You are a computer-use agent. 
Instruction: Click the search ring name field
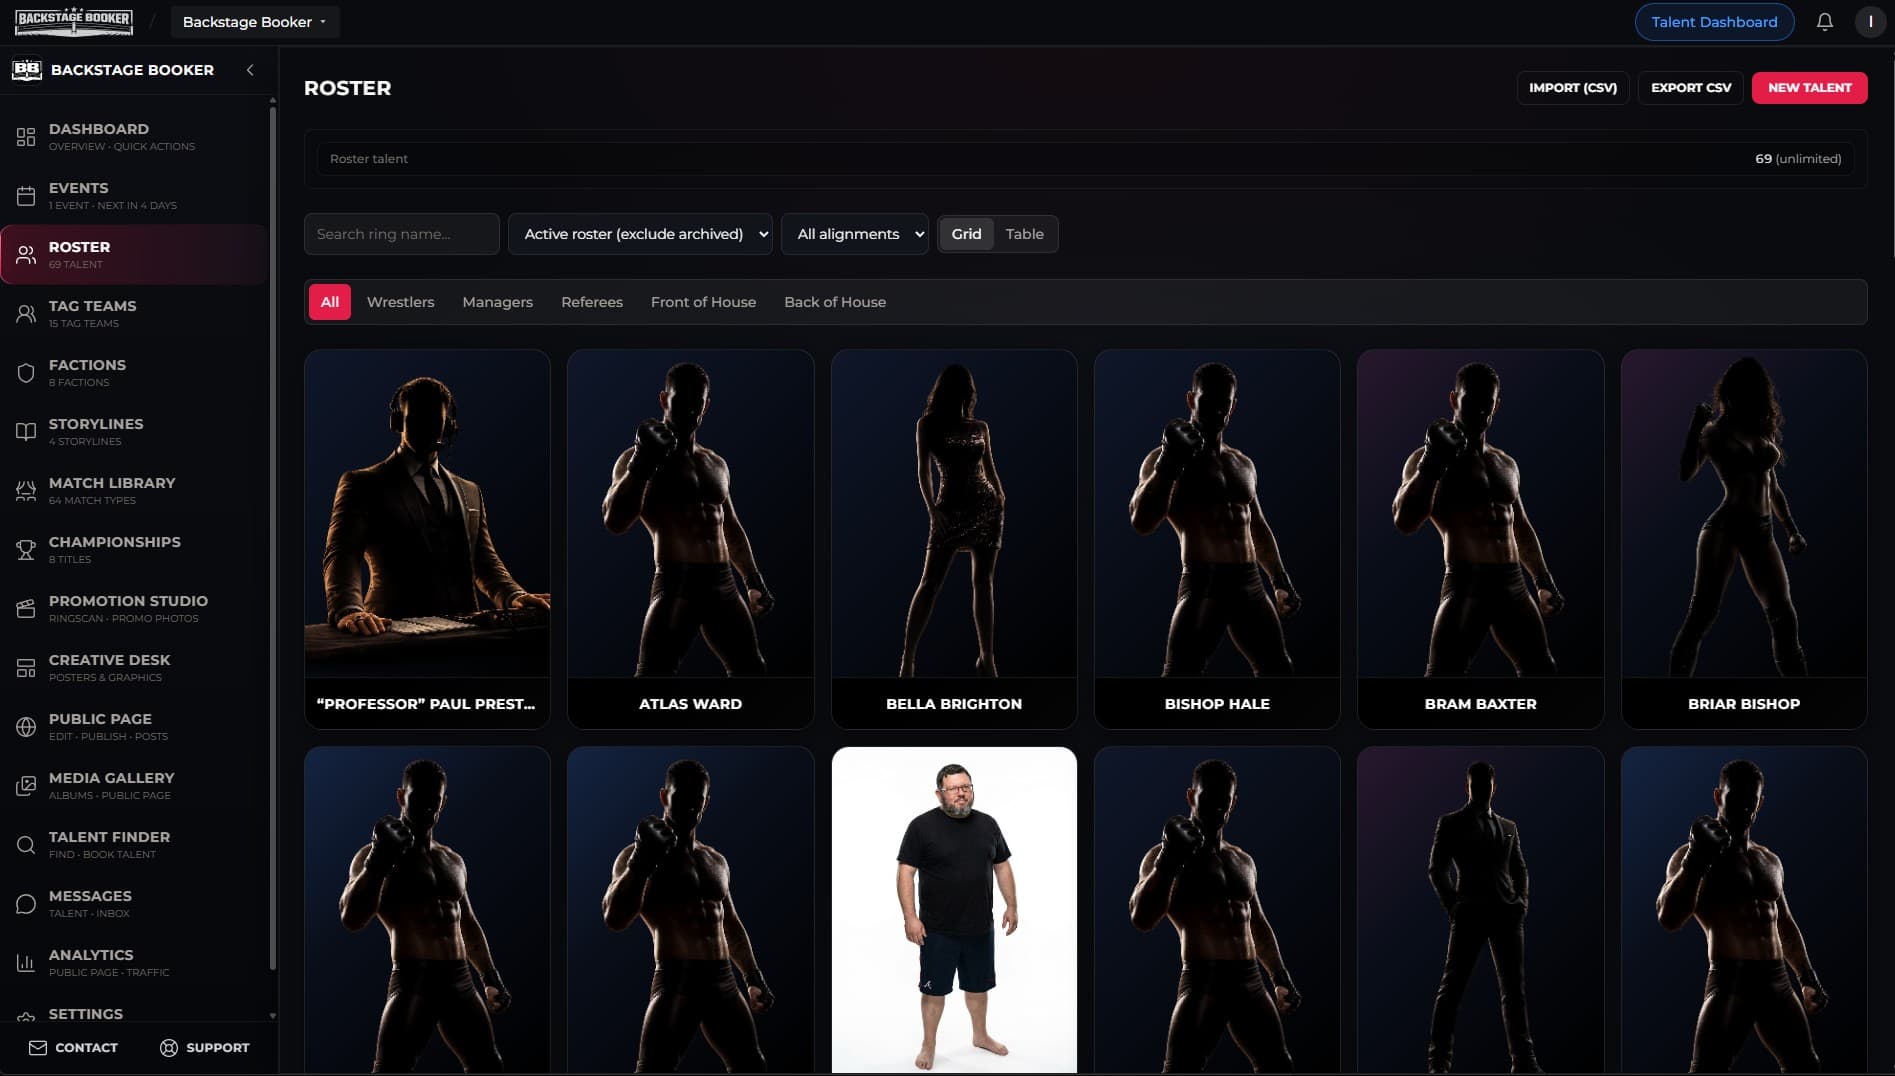(x=401, y=234)
